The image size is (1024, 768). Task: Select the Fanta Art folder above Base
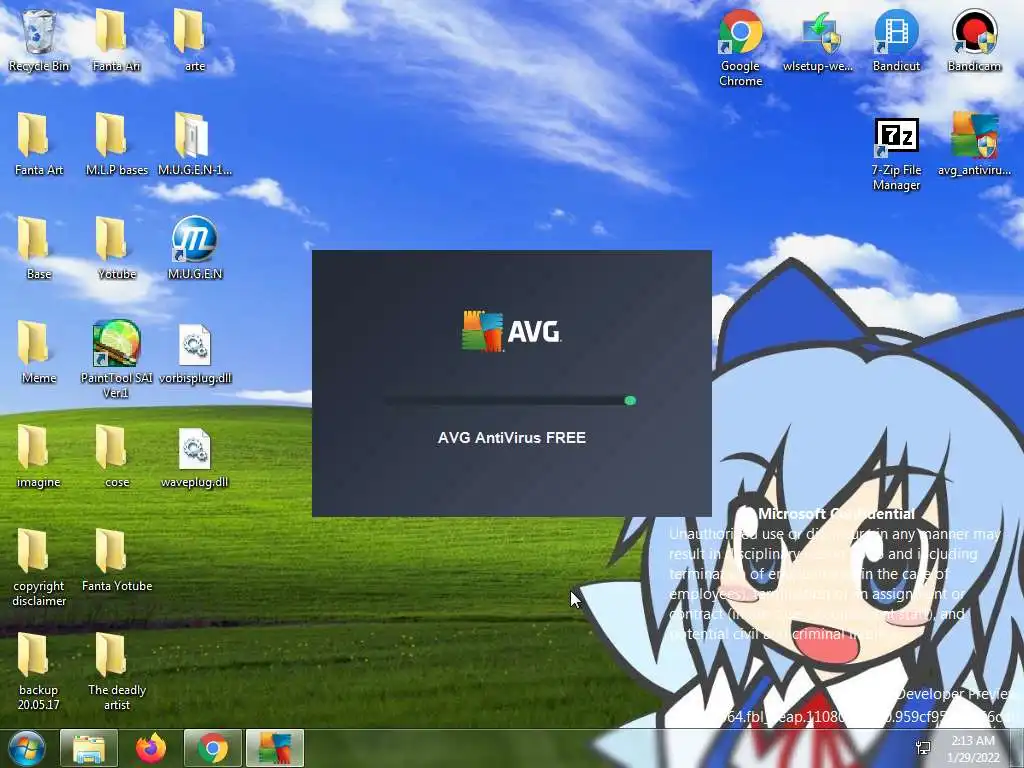tap(39, 144)
